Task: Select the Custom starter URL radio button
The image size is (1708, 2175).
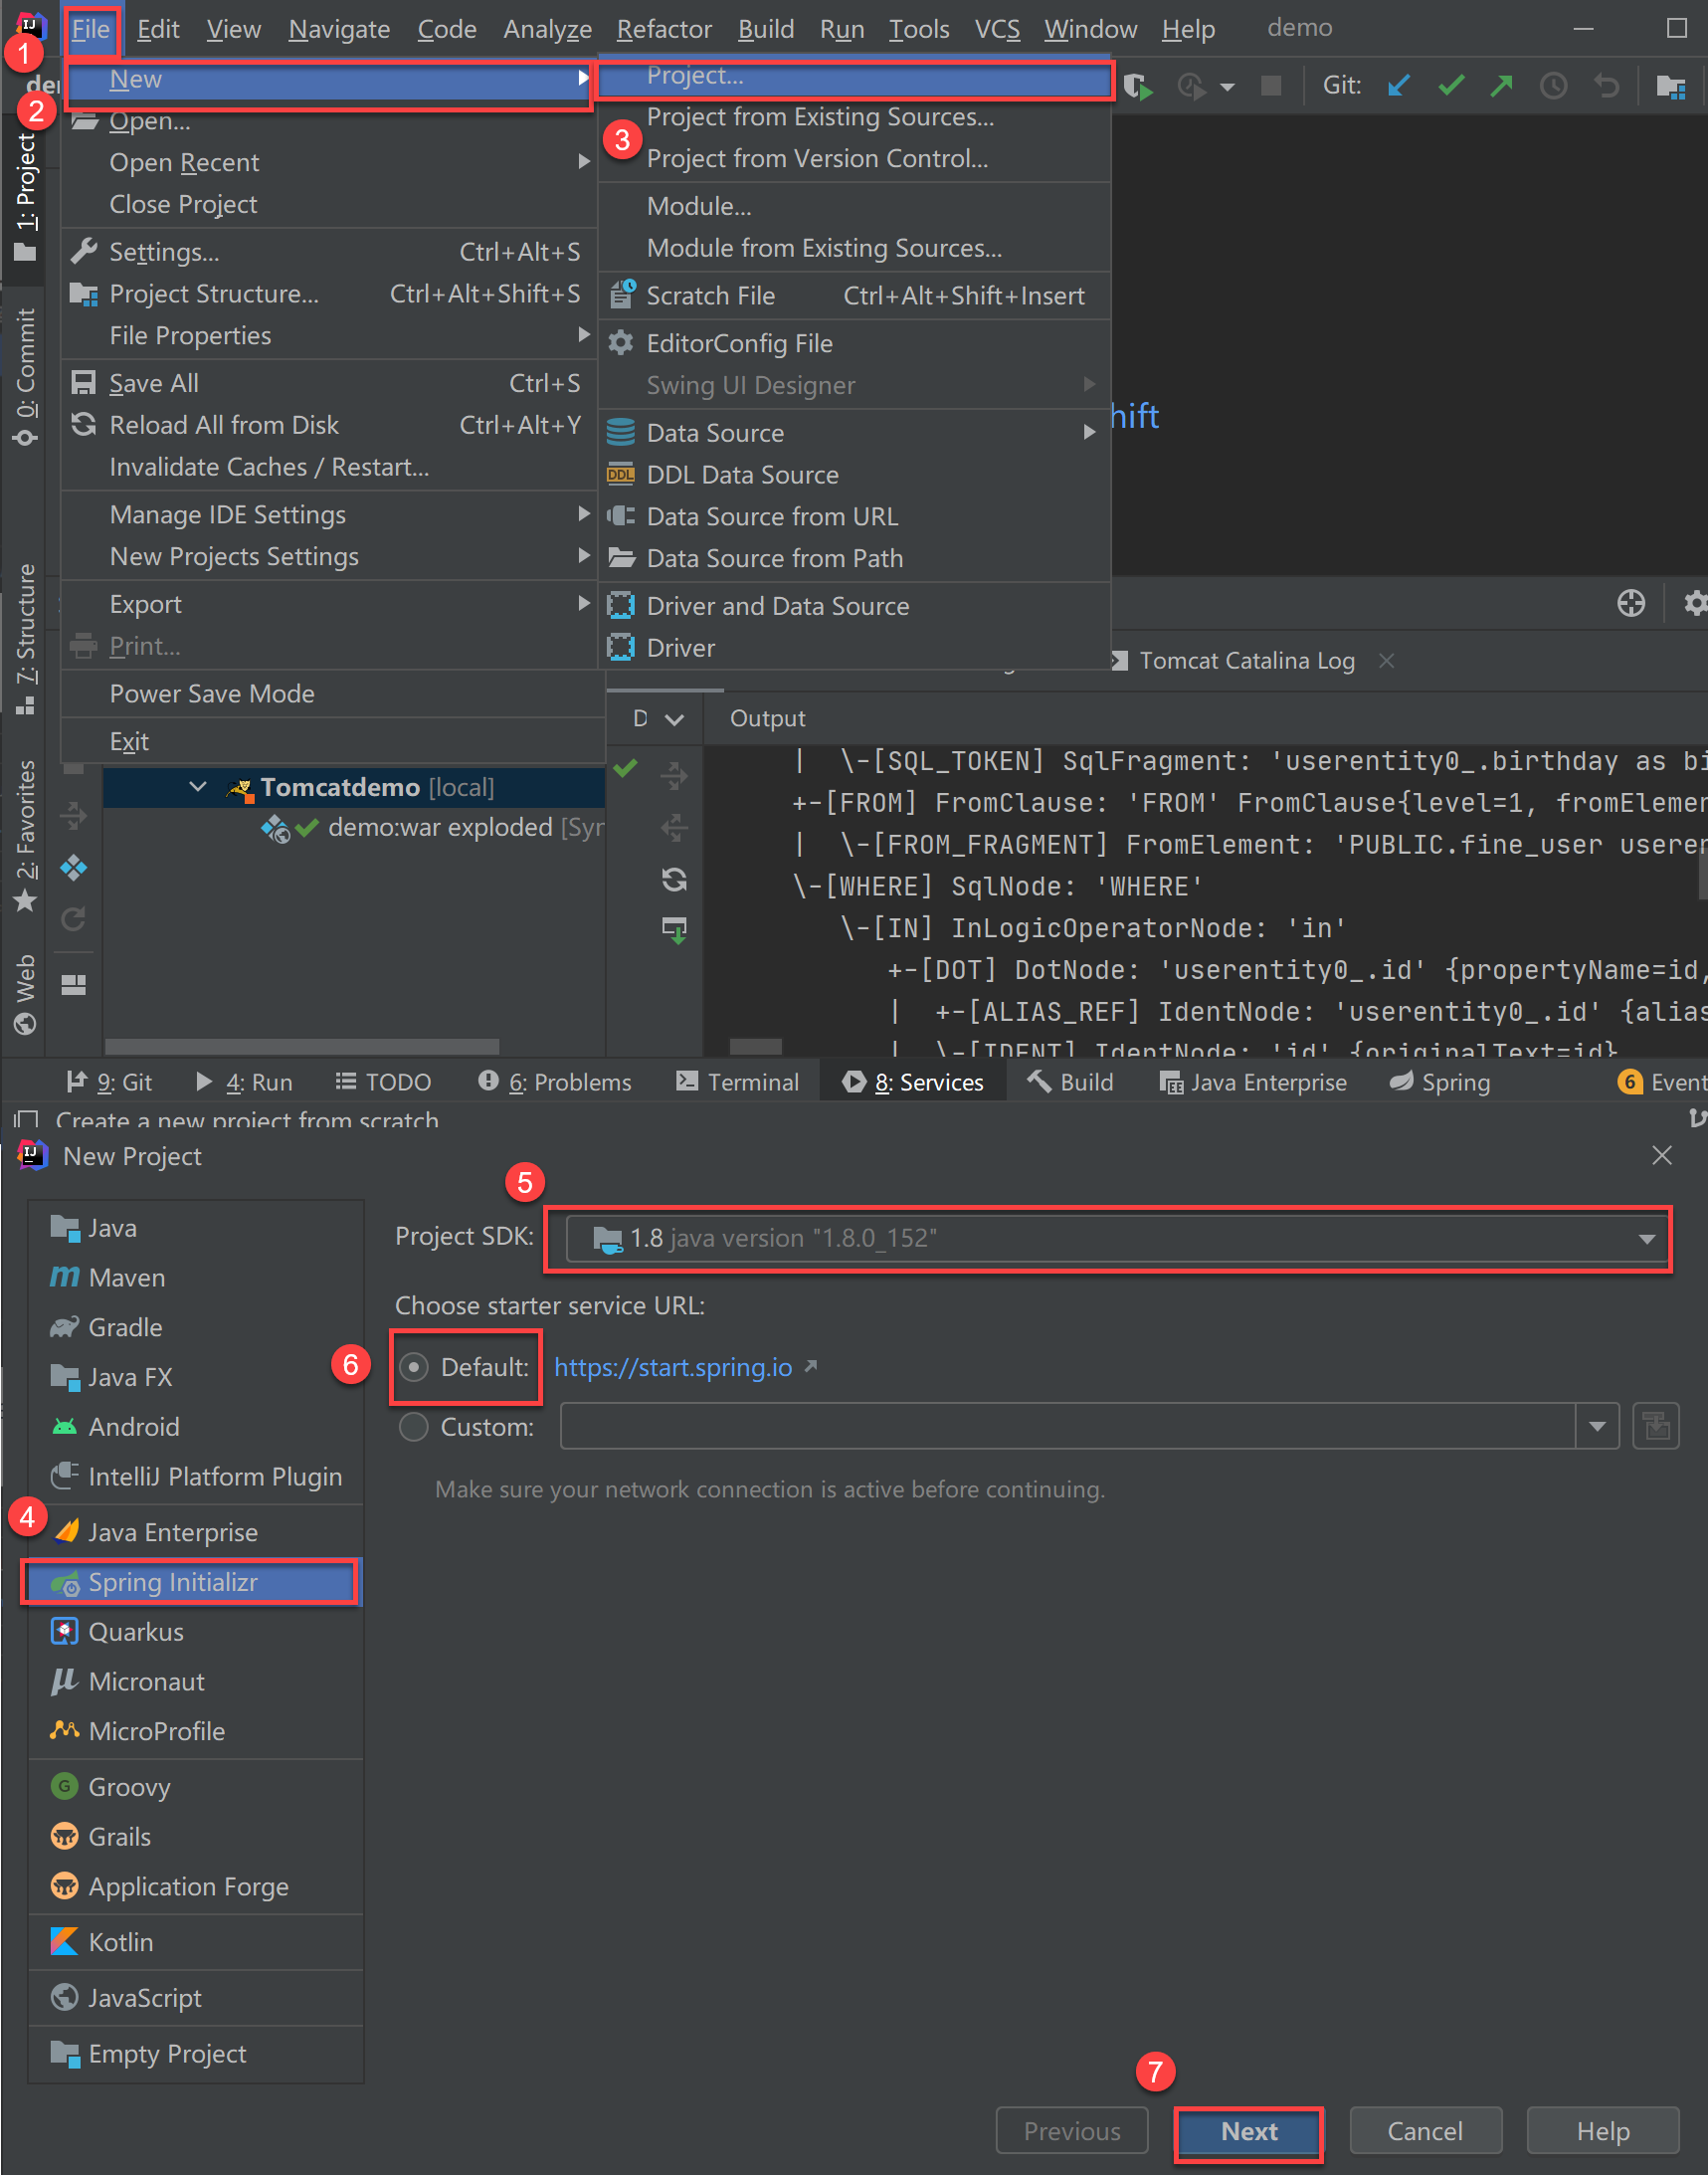Action: click(x=414, y=1426)
